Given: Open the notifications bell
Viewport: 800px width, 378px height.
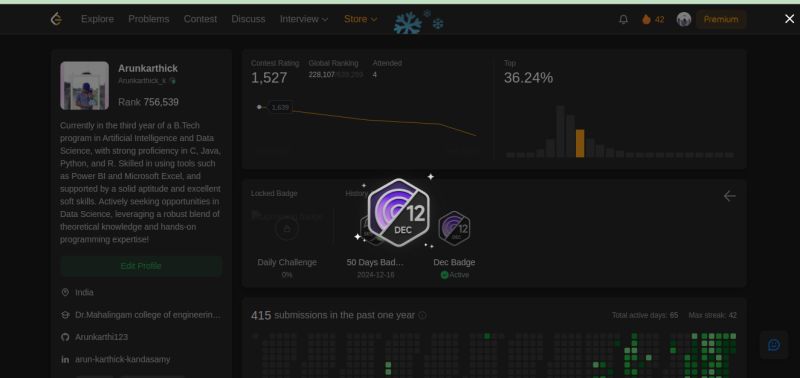Looking at the screenshot, I should (x=623, y=19).
